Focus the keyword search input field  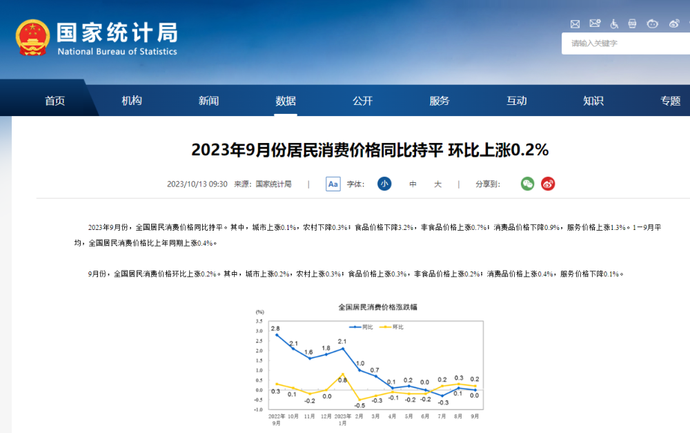[626, 44]
